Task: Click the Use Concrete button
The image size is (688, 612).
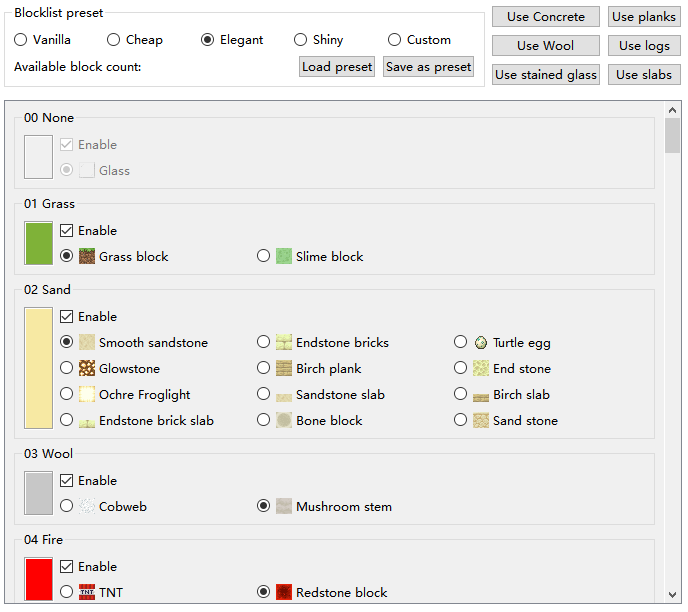Action: (x=546, y=17)
